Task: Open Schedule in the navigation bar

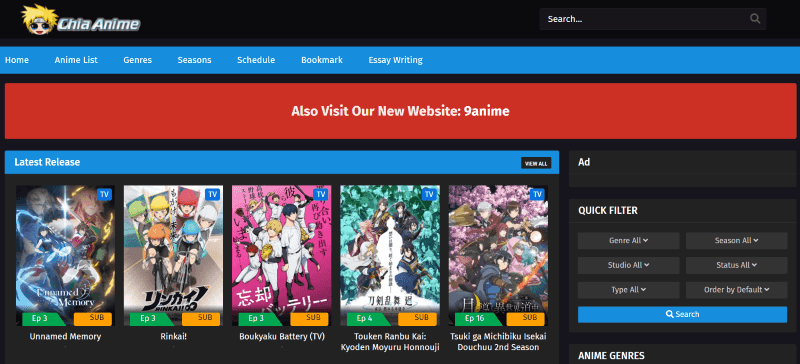Action: click(256, 60)
